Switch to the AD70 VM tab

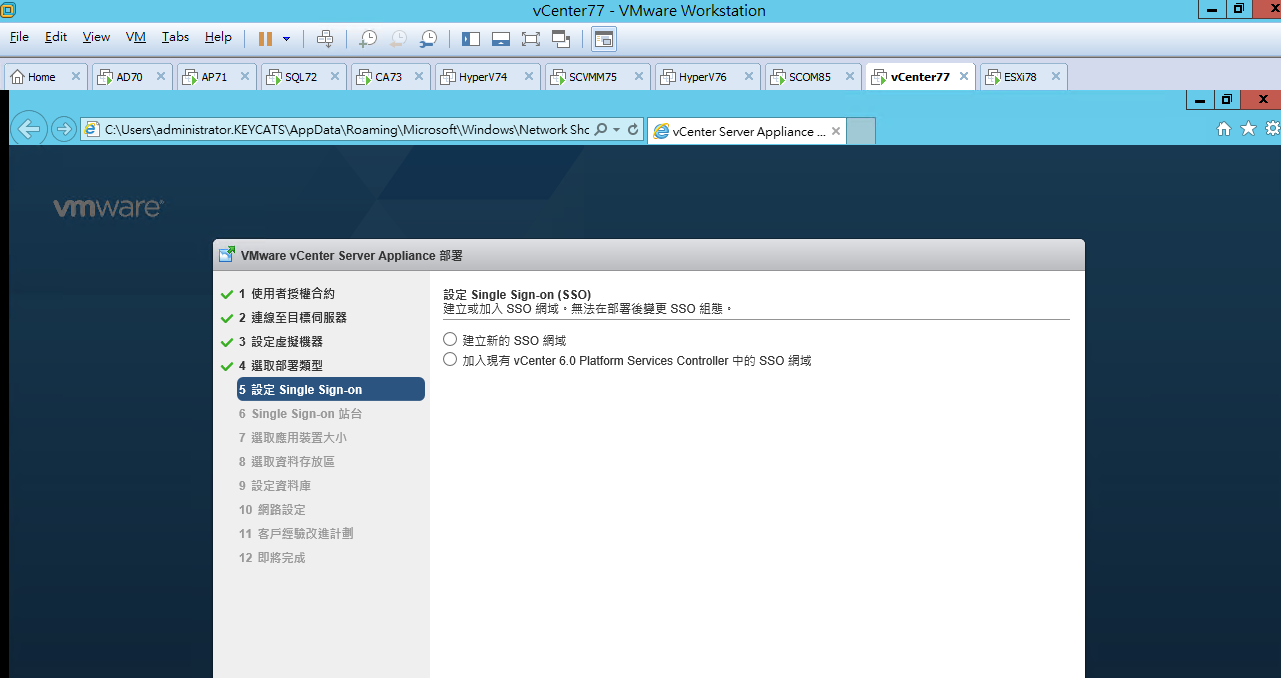(130, 77)
